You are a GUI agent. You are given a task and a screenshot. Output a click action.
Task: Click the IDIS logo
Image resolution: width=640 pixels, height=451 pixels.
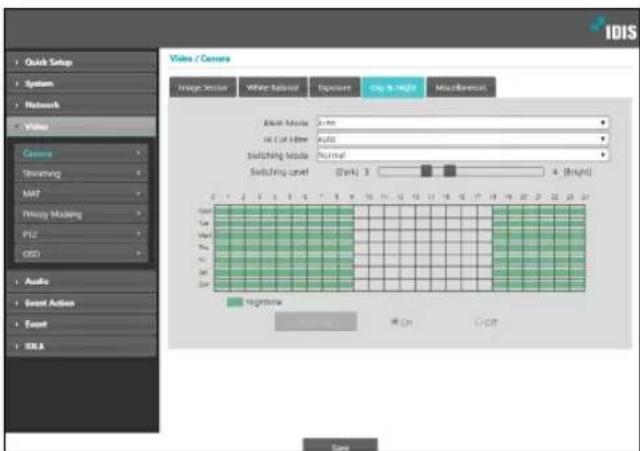[613, 29]
